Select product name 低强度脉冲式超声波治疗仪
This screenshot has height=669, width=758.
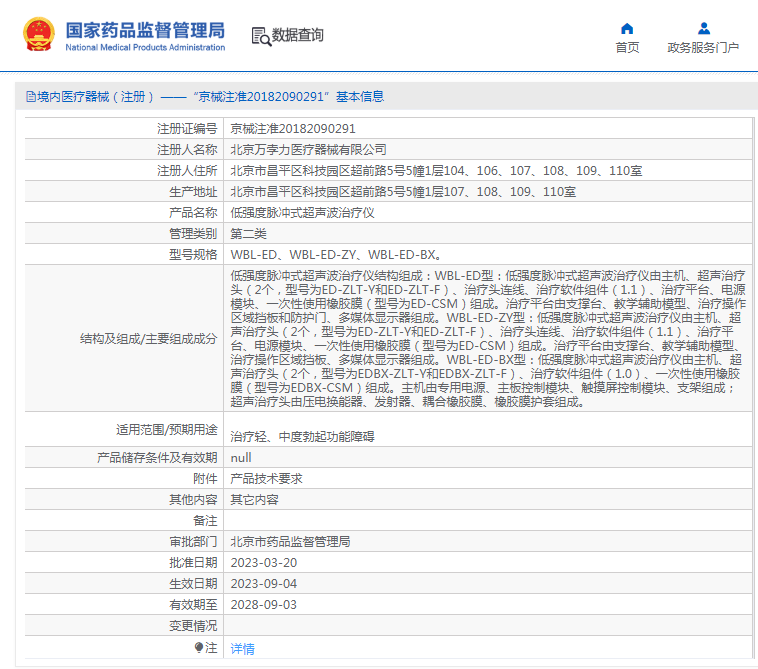coord(302,213)
